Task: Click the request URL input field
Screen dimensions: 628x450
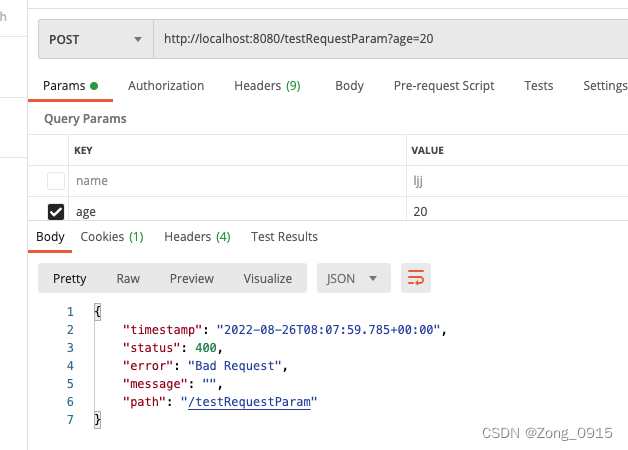Action: click(x=390, y=40)
